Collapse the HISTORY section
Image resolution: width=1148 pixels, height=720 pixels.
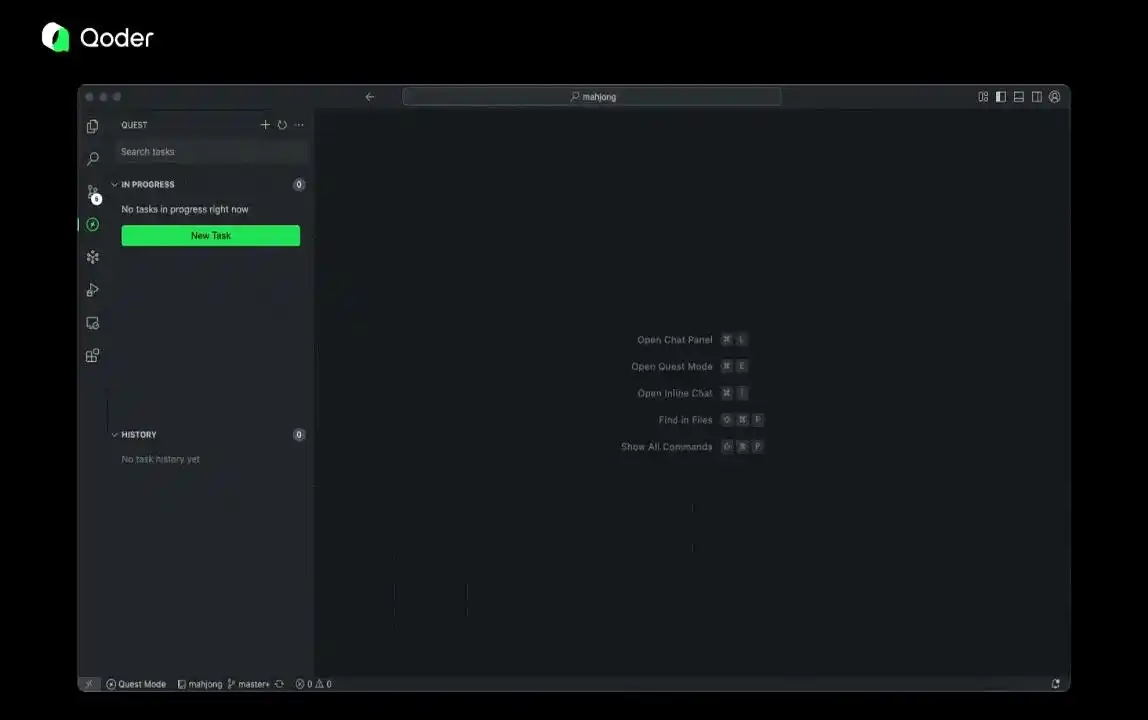pos(115,435)
